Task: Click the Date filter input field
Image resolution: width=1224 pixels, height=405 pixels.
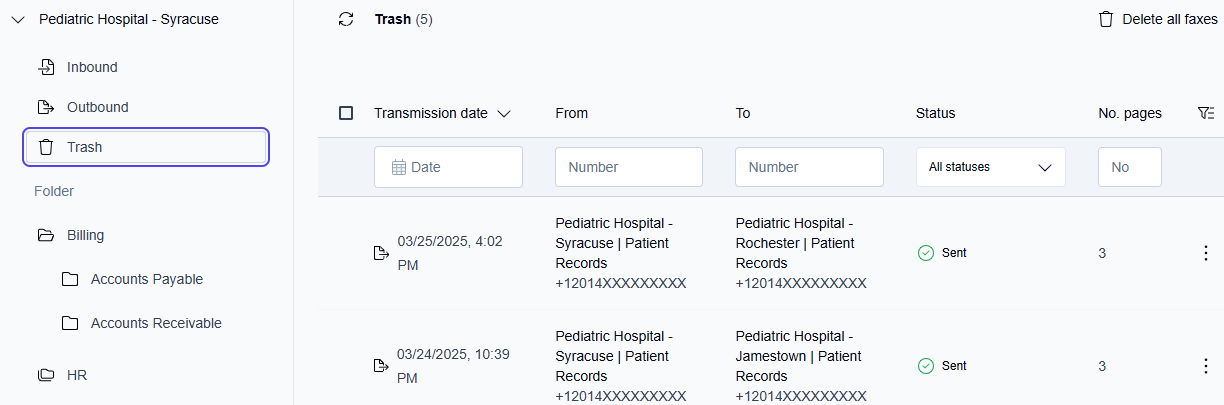Action: pos(448,167)
